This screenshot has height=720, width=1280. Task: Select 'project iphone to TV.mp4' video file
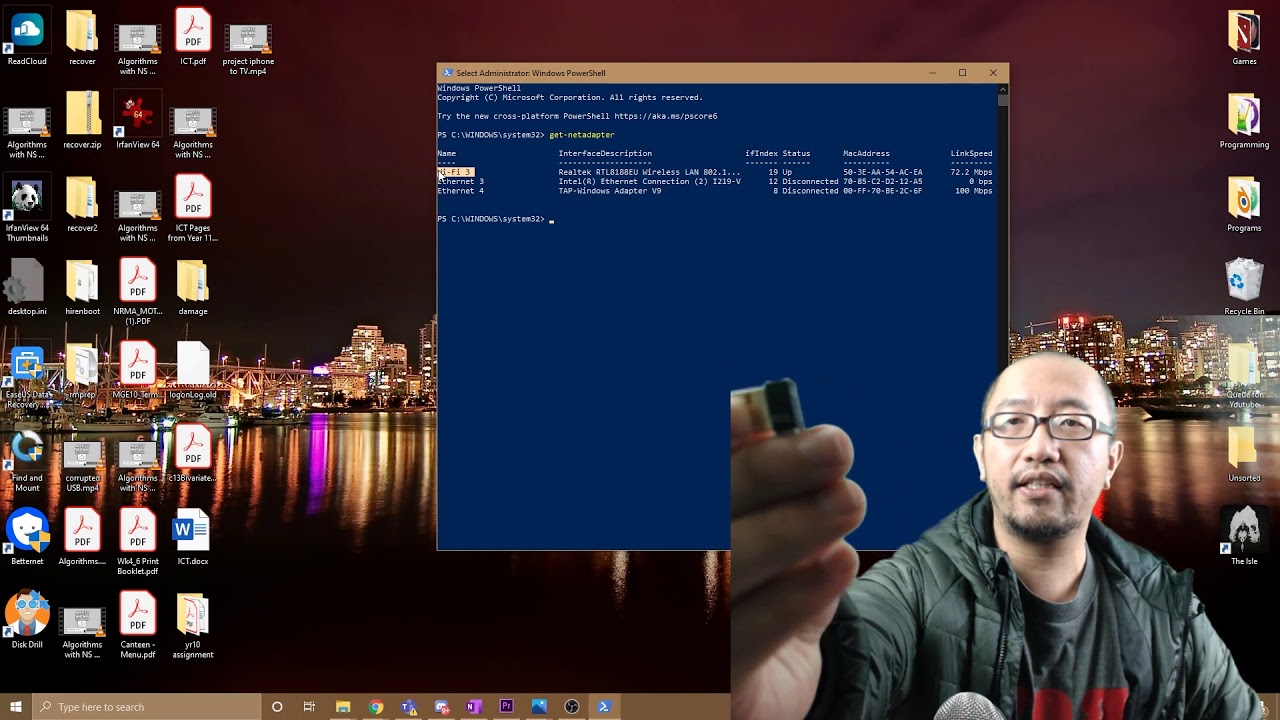coord(248,48)
